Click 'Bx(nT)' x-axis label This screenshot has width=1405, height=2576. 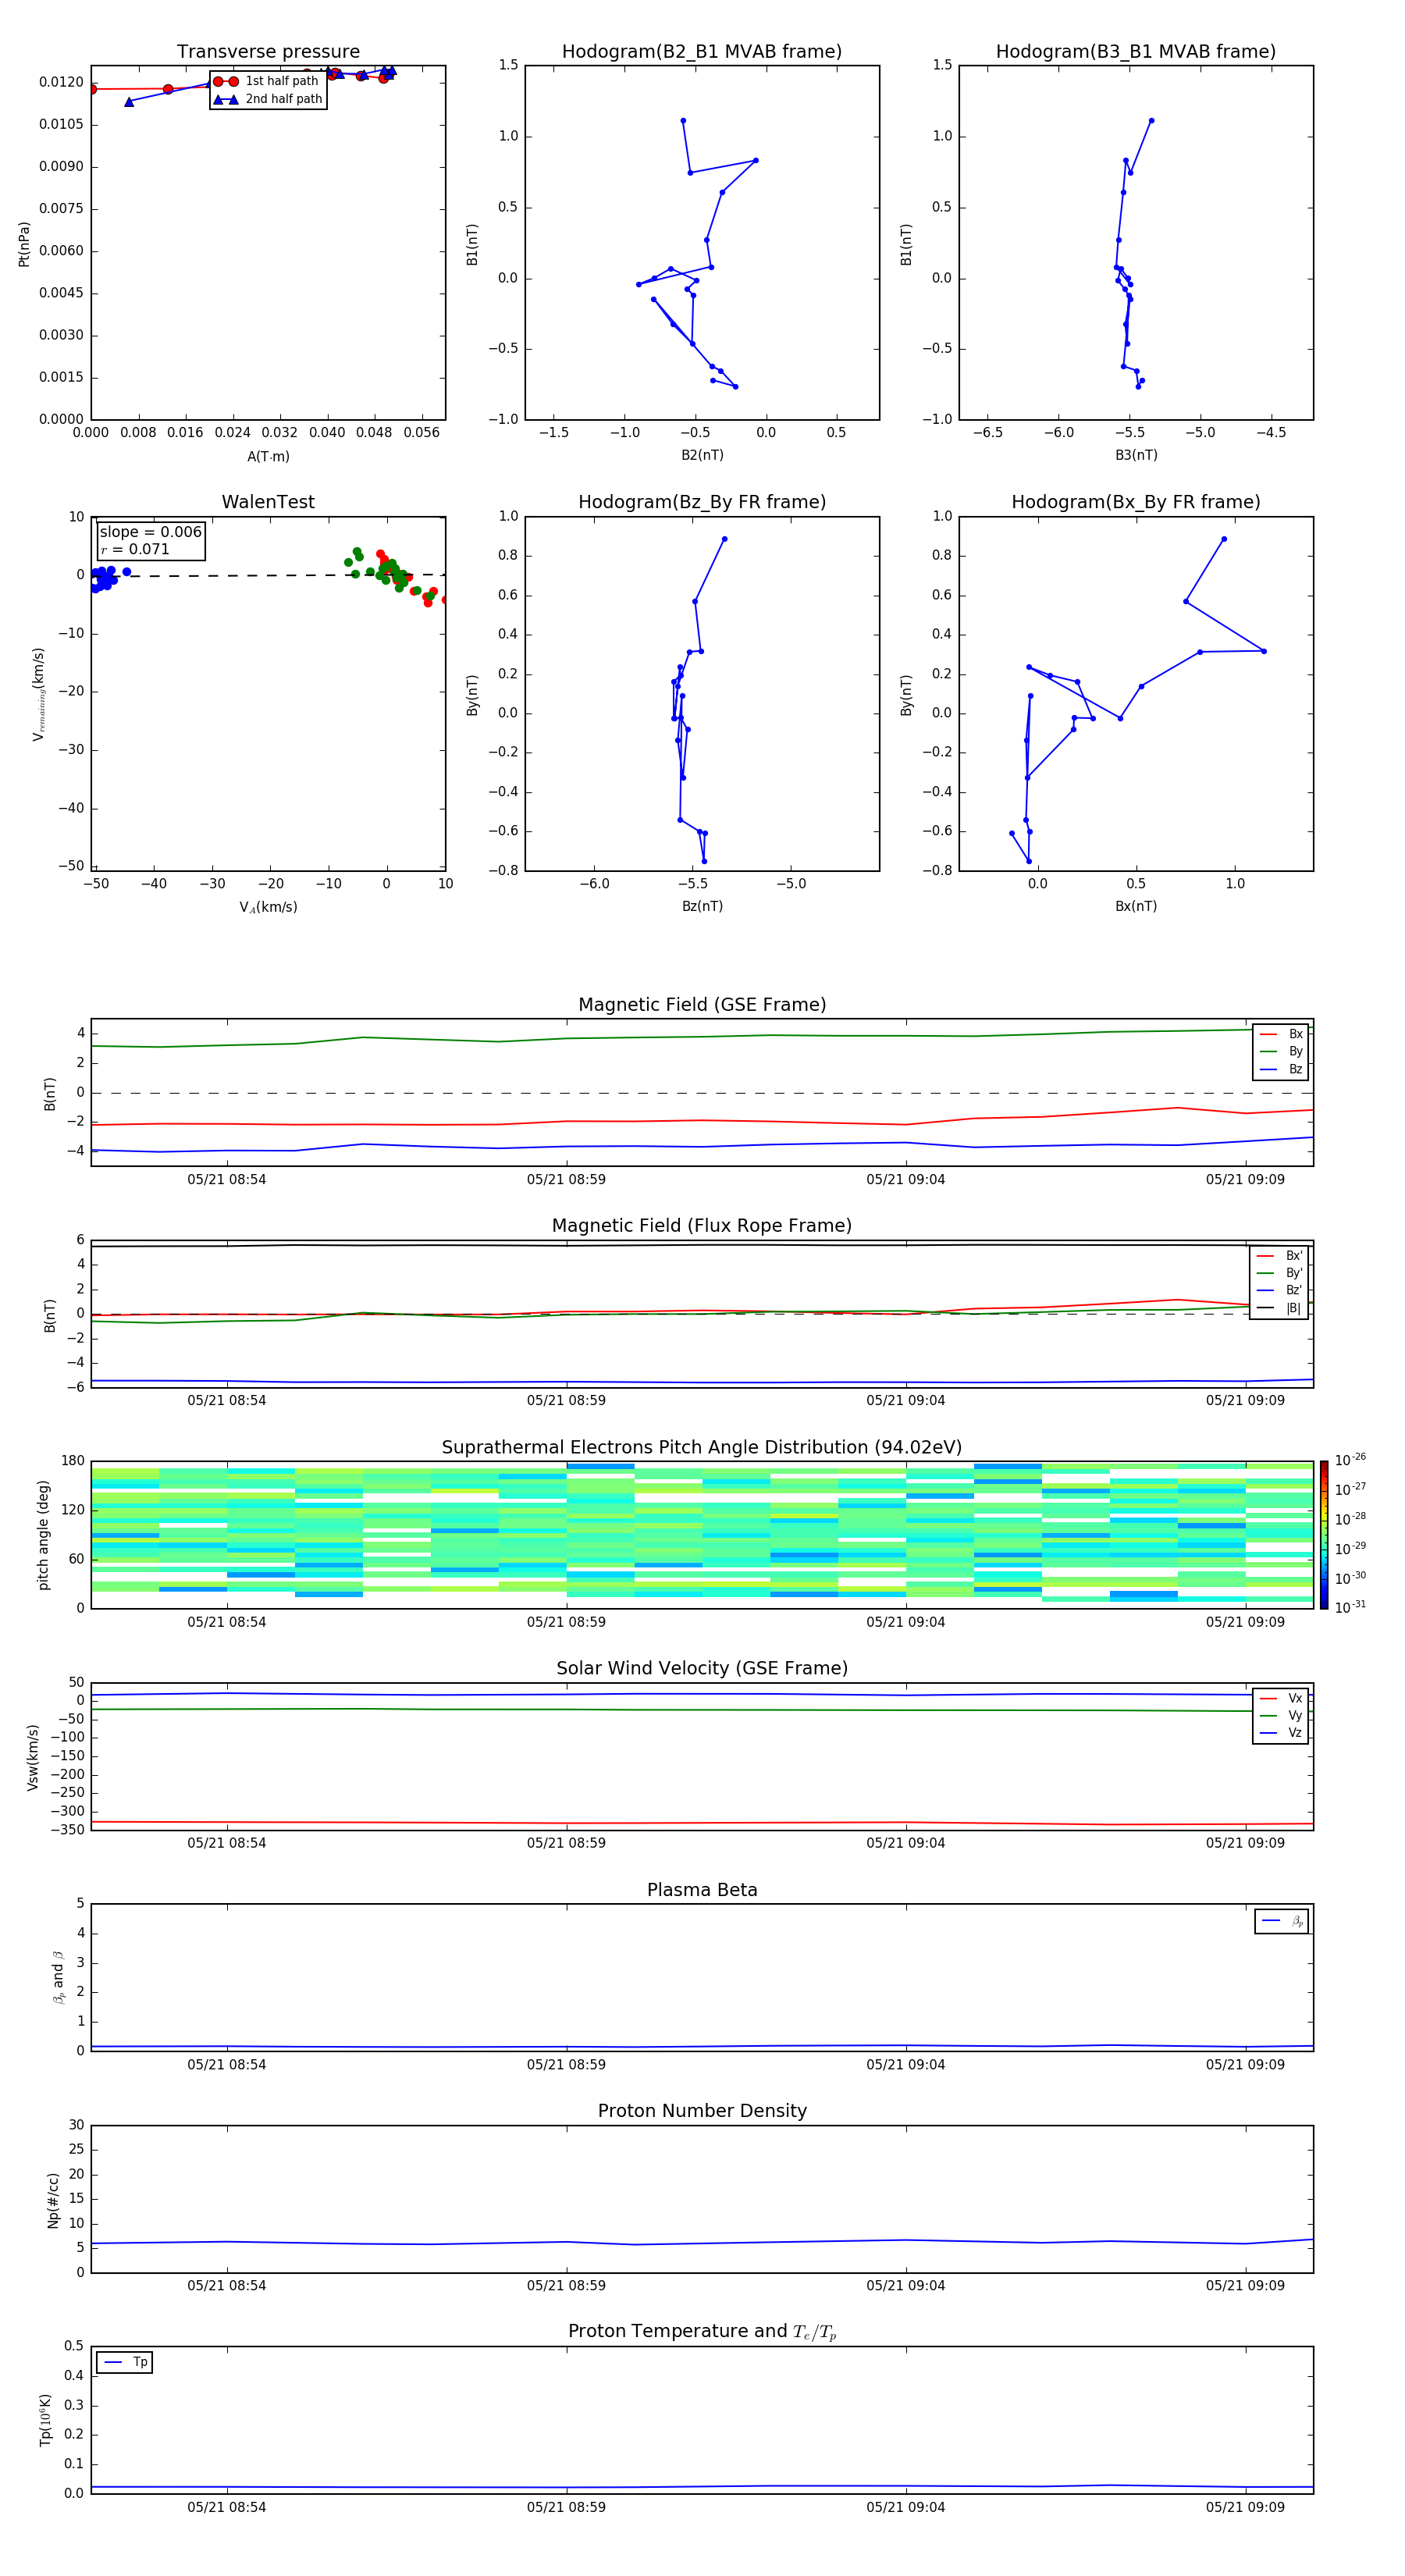1136,906
